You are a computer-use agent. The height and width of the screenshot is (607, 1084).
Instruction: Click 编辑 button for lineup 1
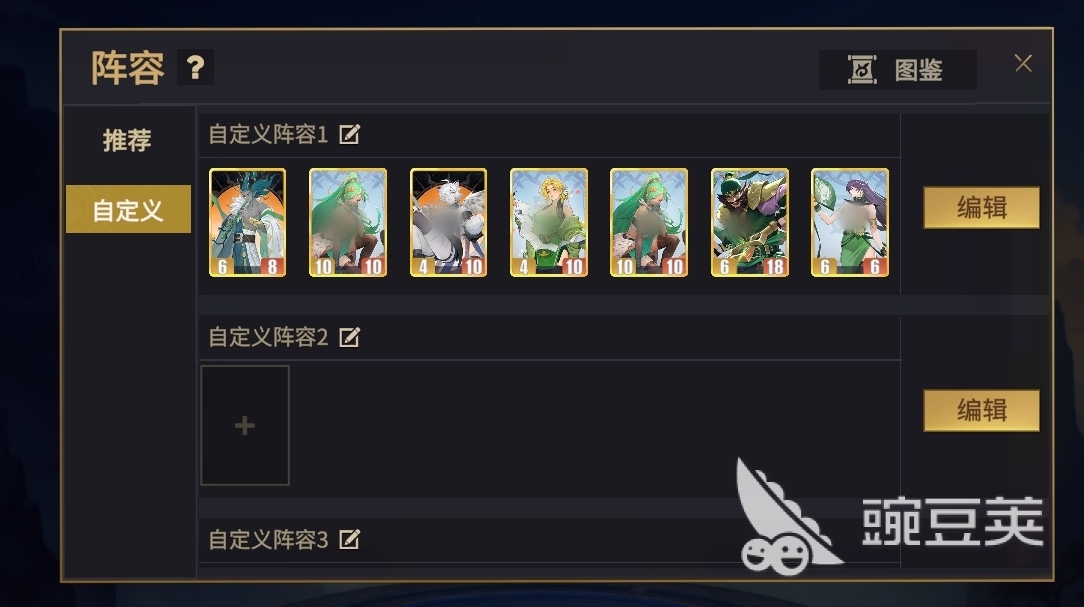(x=981, y=207)
